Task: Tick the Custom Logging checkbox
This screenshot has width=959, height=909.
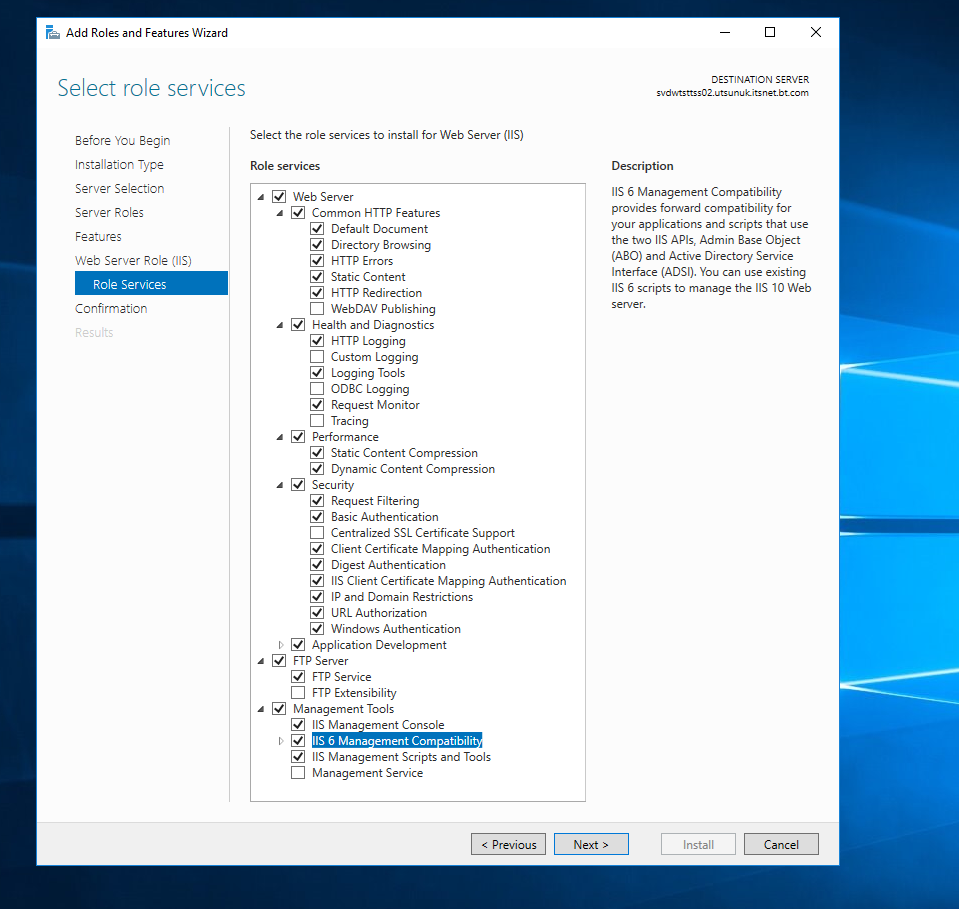Action: [x=317, y=357]
